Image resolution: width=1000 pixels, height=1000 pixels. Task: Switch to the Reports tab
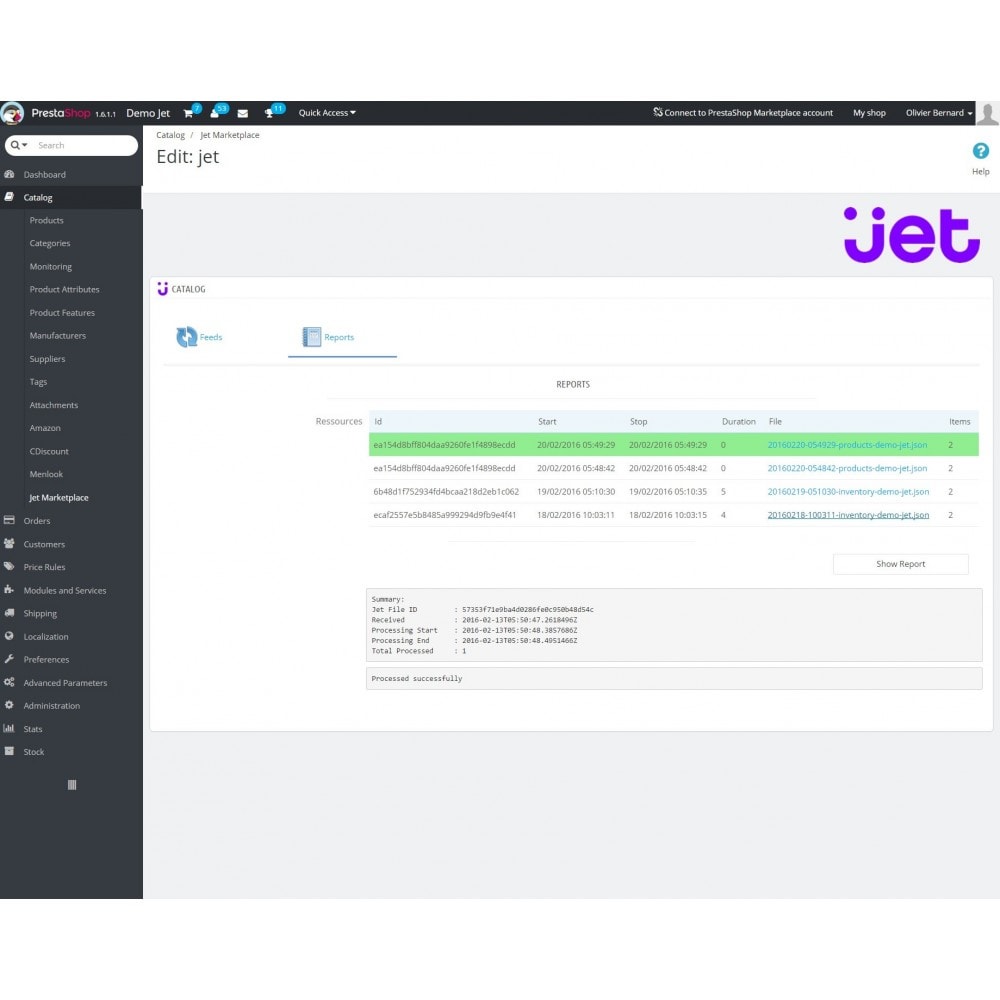(x=342, y=337)
